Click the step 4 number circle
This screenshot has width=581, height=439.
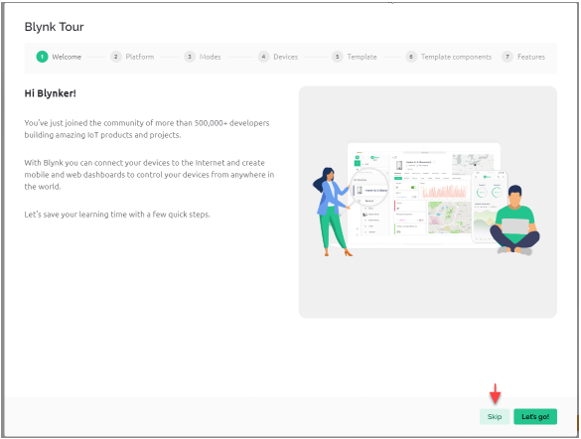263,57
